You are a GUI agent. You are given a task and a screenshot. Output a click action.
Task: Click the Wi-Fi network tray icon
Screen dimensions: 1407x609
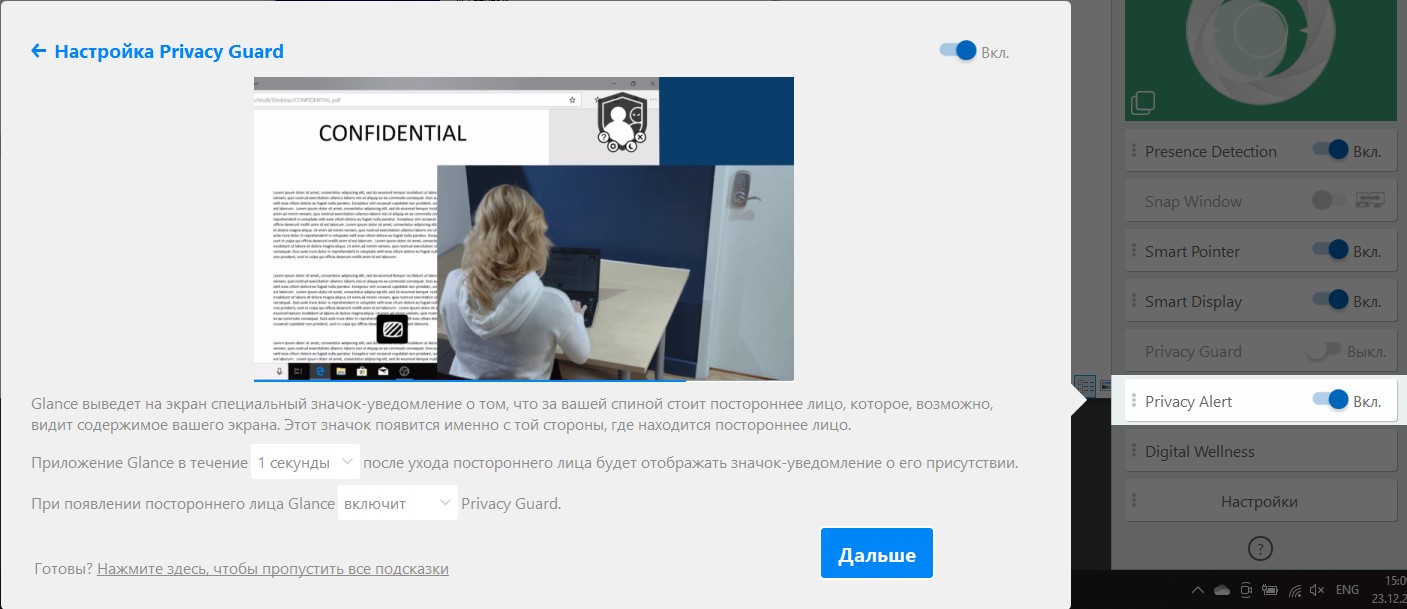point(1294,590)
